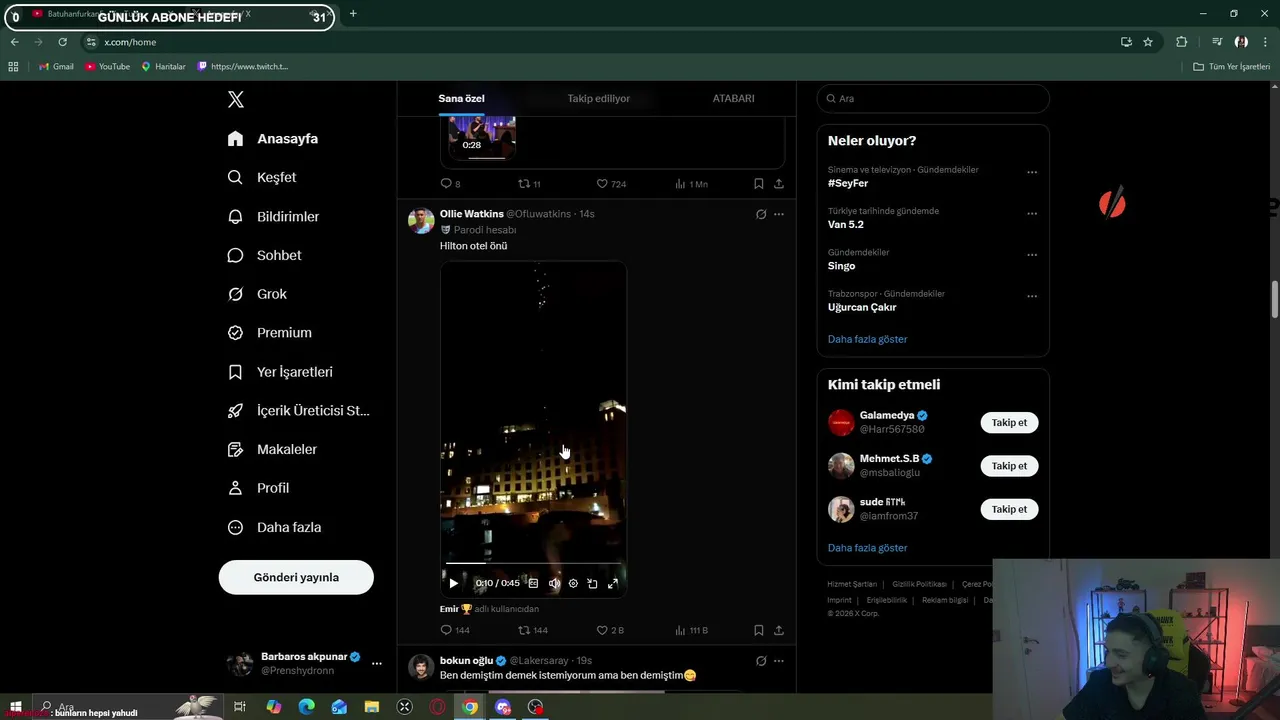Open Bildirimler notifications page
The height and width of the screenshot is (720, 1280).
coord(273,216)
